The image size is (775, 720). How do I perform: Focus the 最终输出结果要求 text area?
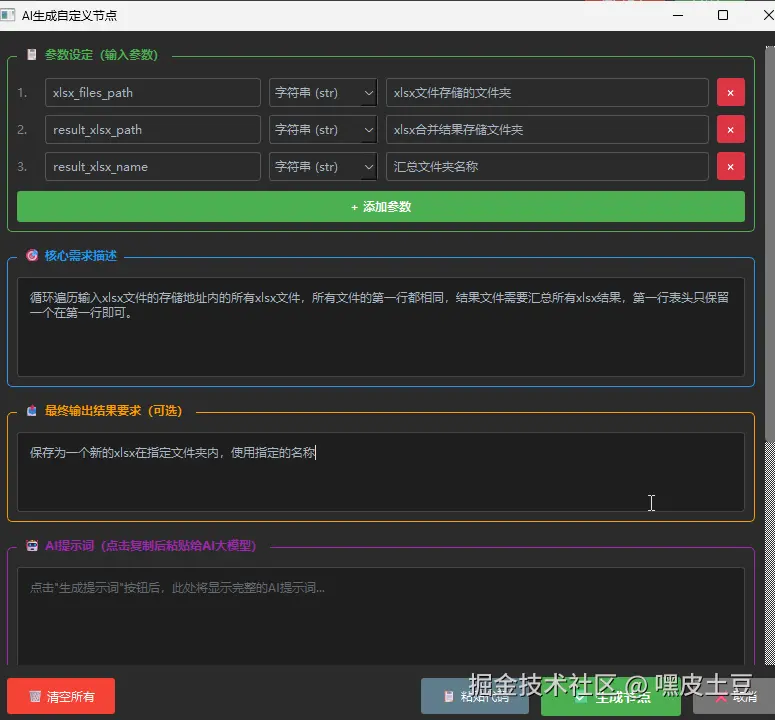[x=381, y=472]
